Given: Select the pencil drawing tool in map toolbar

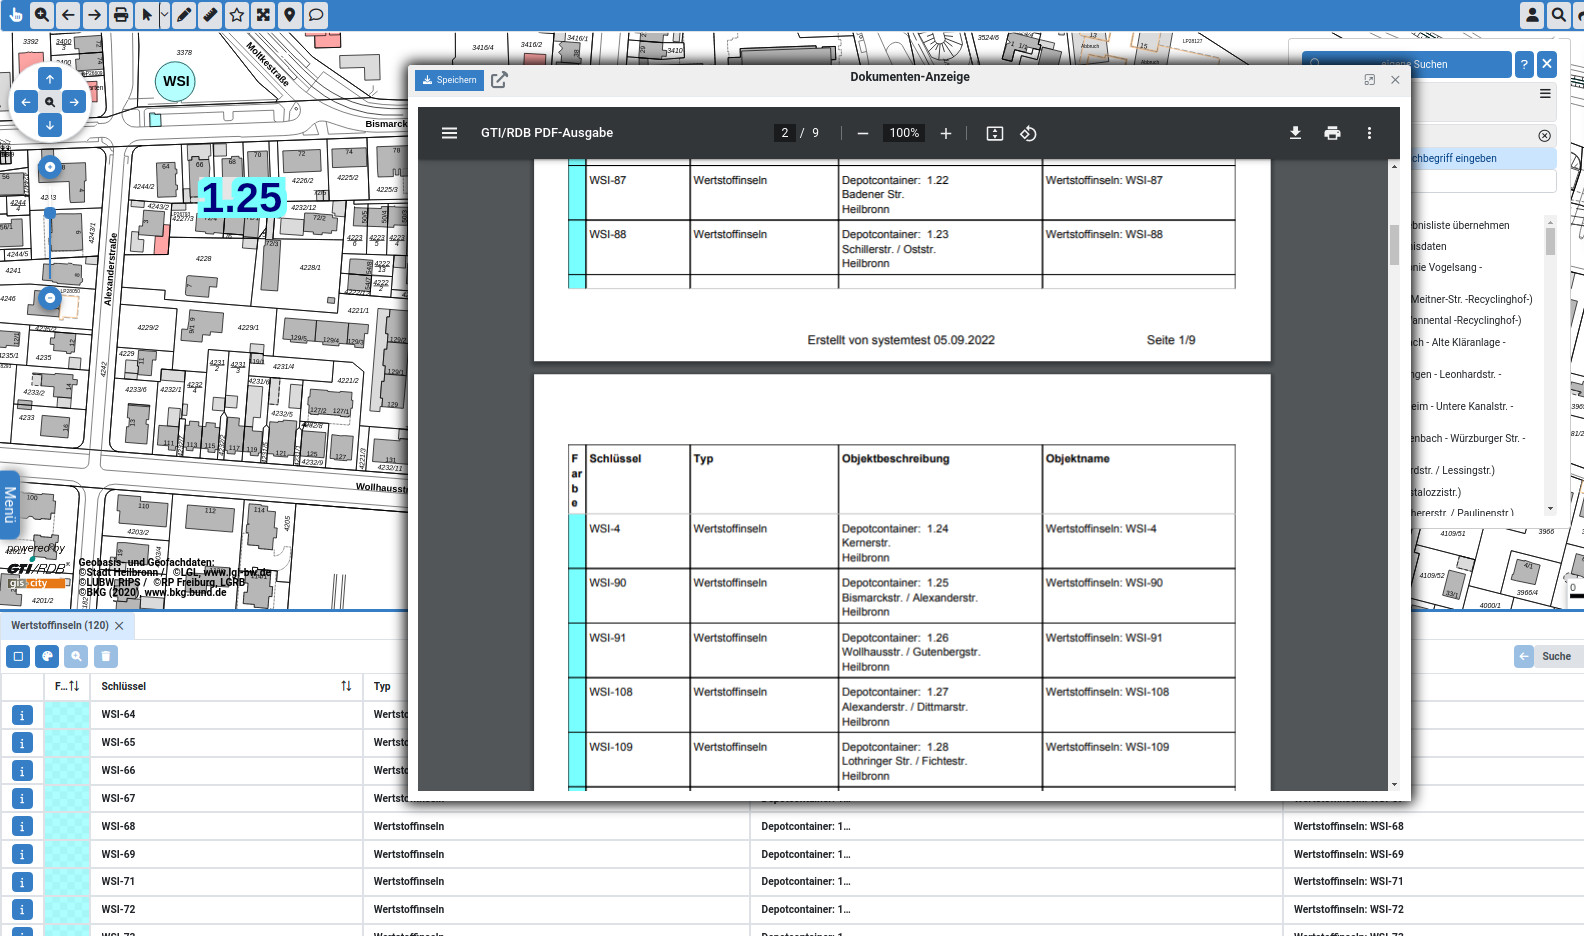Looking at the screenshot, I should click(x=184, y=15).
